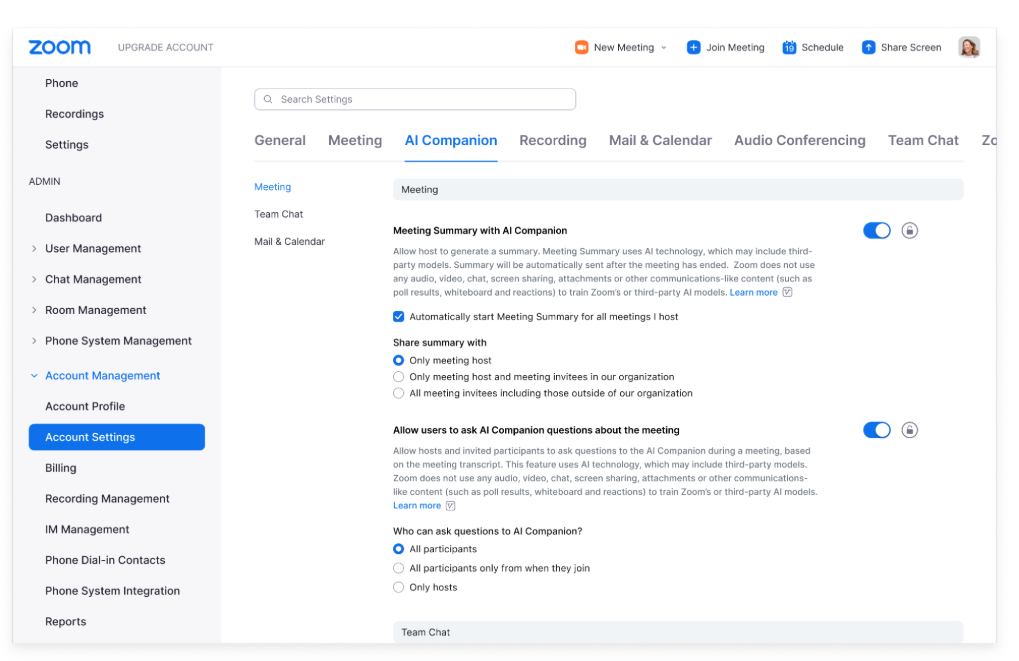1019x661 pixels.
Task: Open Recording Management in sidebar
Action: [107, 499]
